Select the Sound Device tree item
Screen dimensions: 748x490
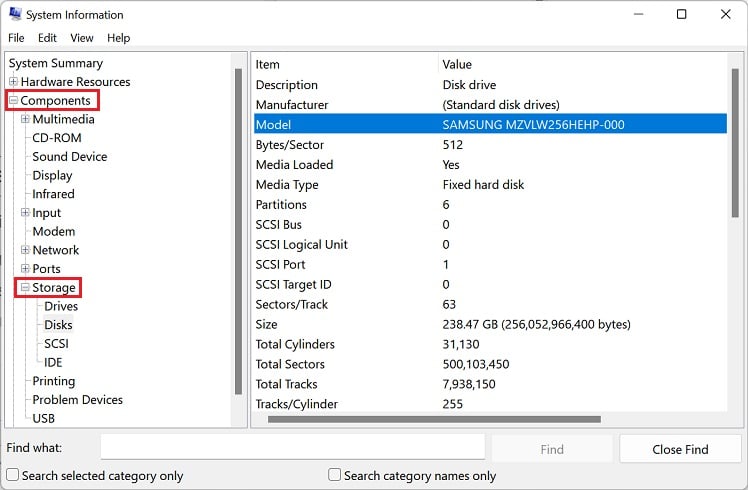click(x=69, y=157)
